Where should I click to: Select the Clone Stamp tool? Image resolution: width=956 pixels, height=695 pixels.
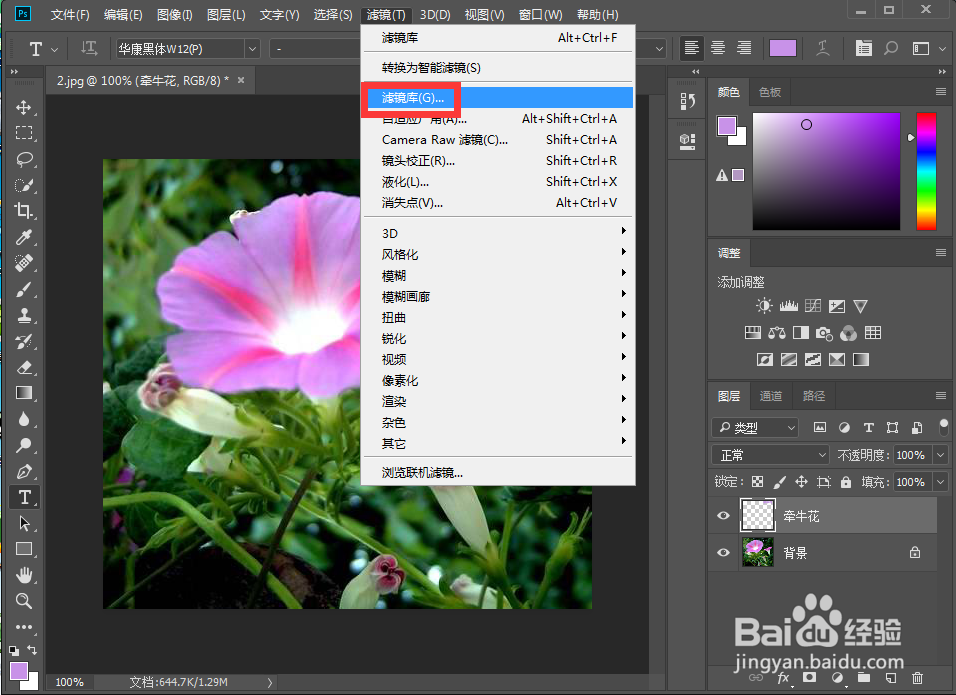pyautogui.click(x=24, y=315)
